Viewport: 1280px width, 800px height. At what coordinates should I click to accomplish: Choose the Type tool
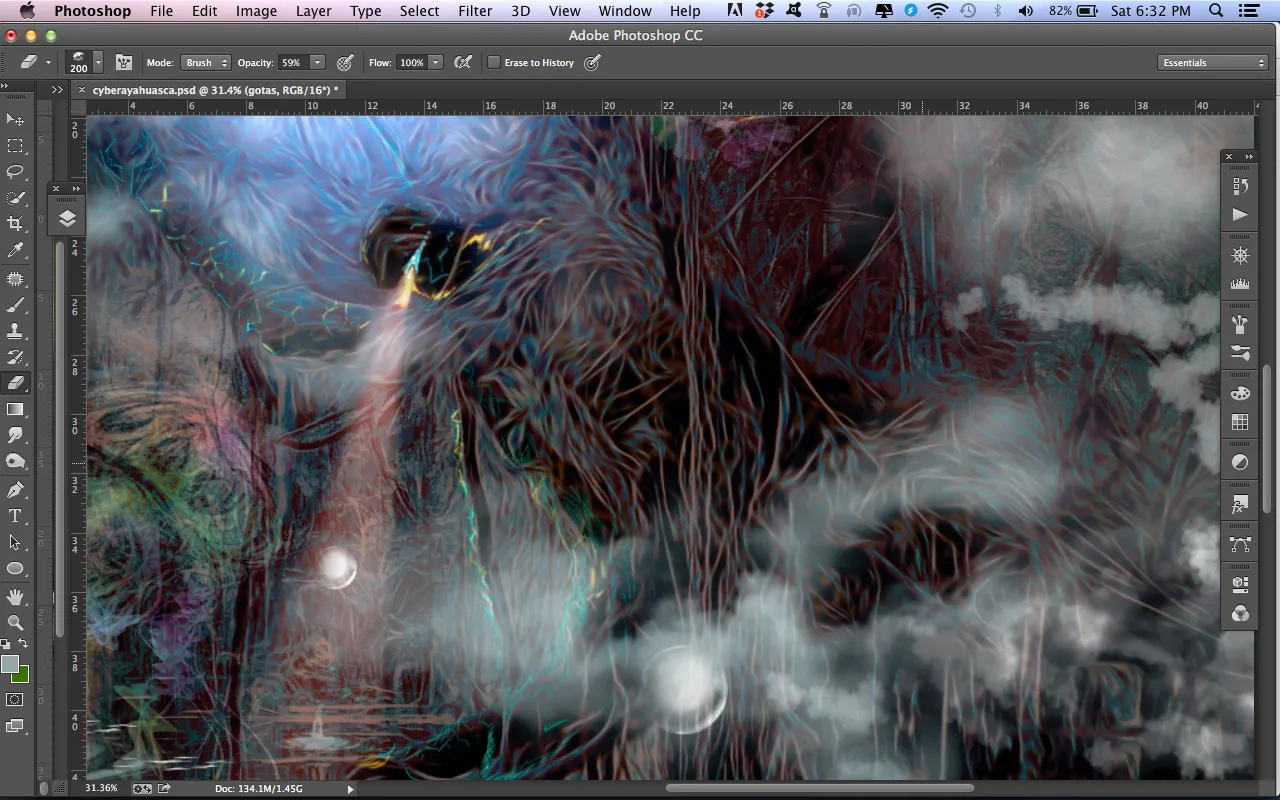[15, 516]
